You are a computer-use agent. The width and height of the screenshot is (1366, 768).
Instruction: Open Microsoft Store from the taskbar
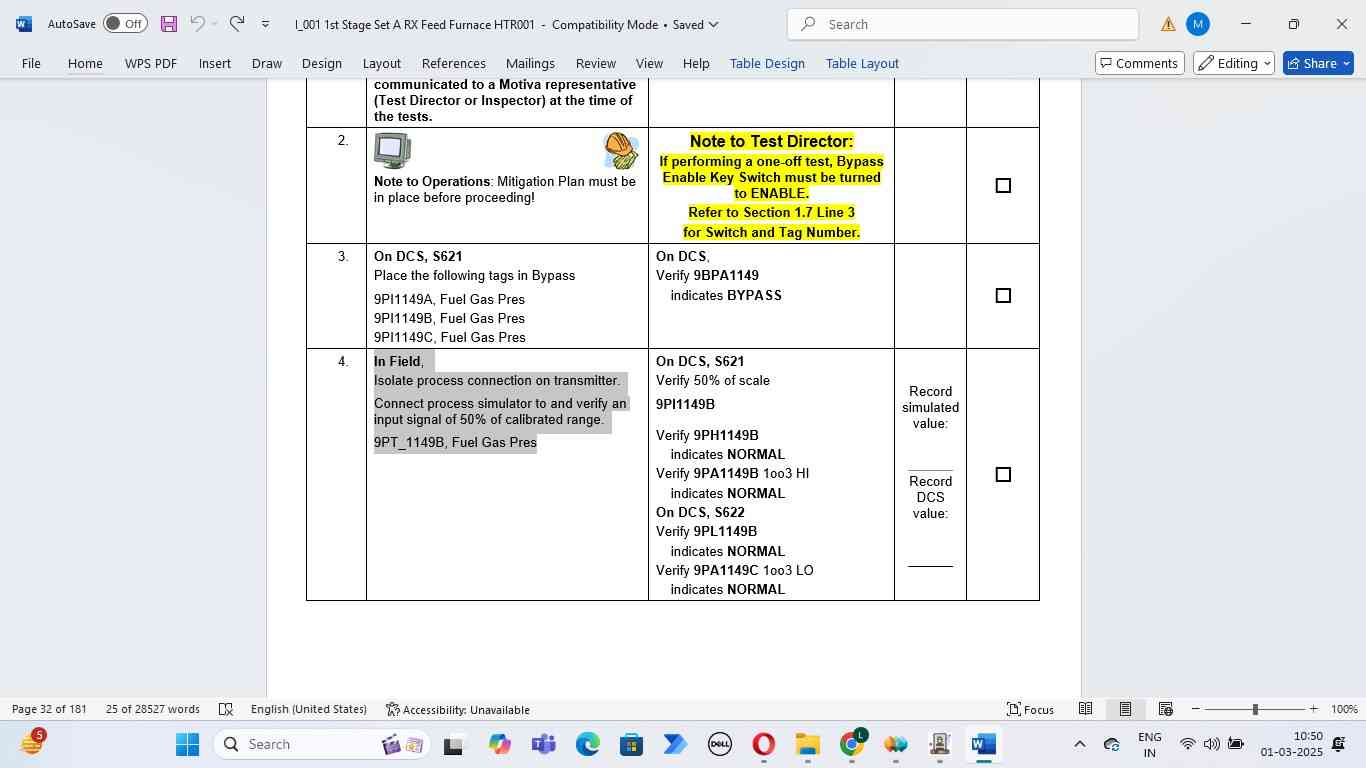[631, 744]
